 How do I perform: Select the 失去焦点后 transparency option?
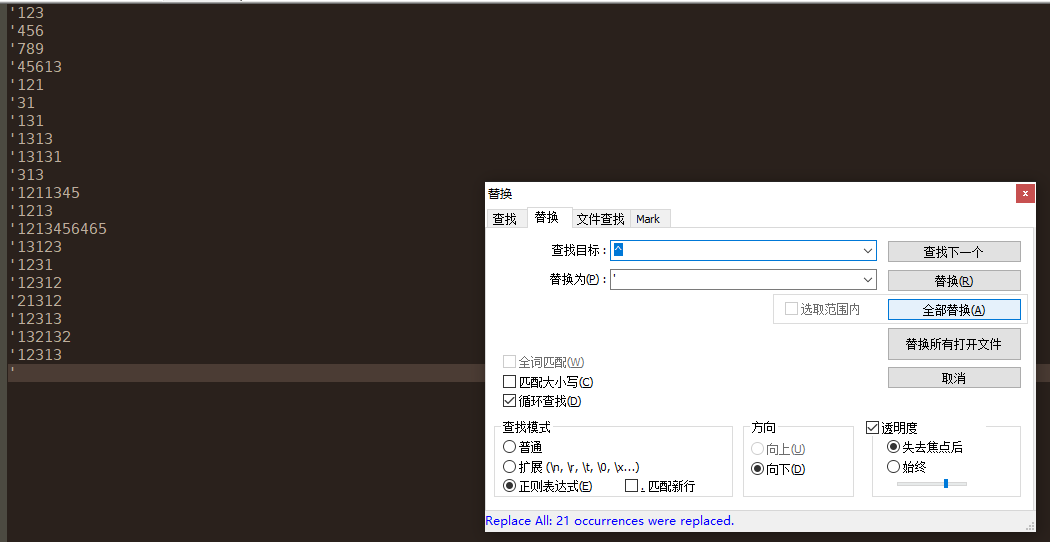point(893,447)
